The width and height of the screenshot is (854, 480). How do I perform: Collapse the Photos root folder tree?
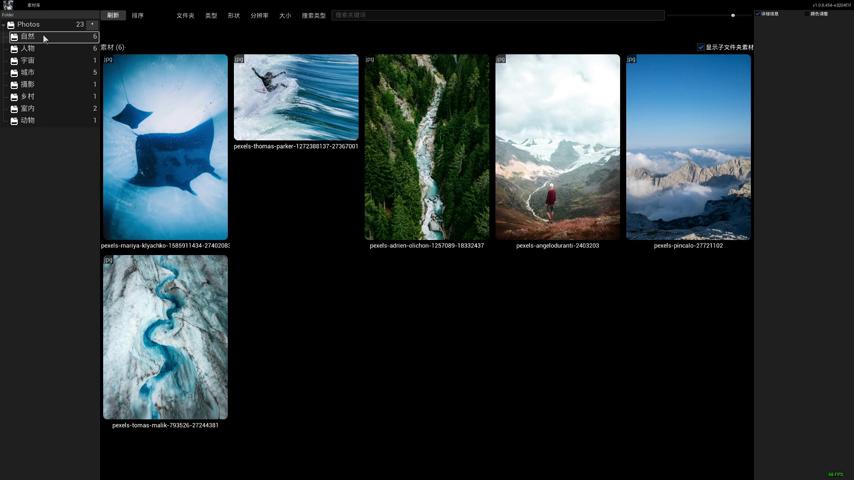pyautogui.click(x=3, y=25)
